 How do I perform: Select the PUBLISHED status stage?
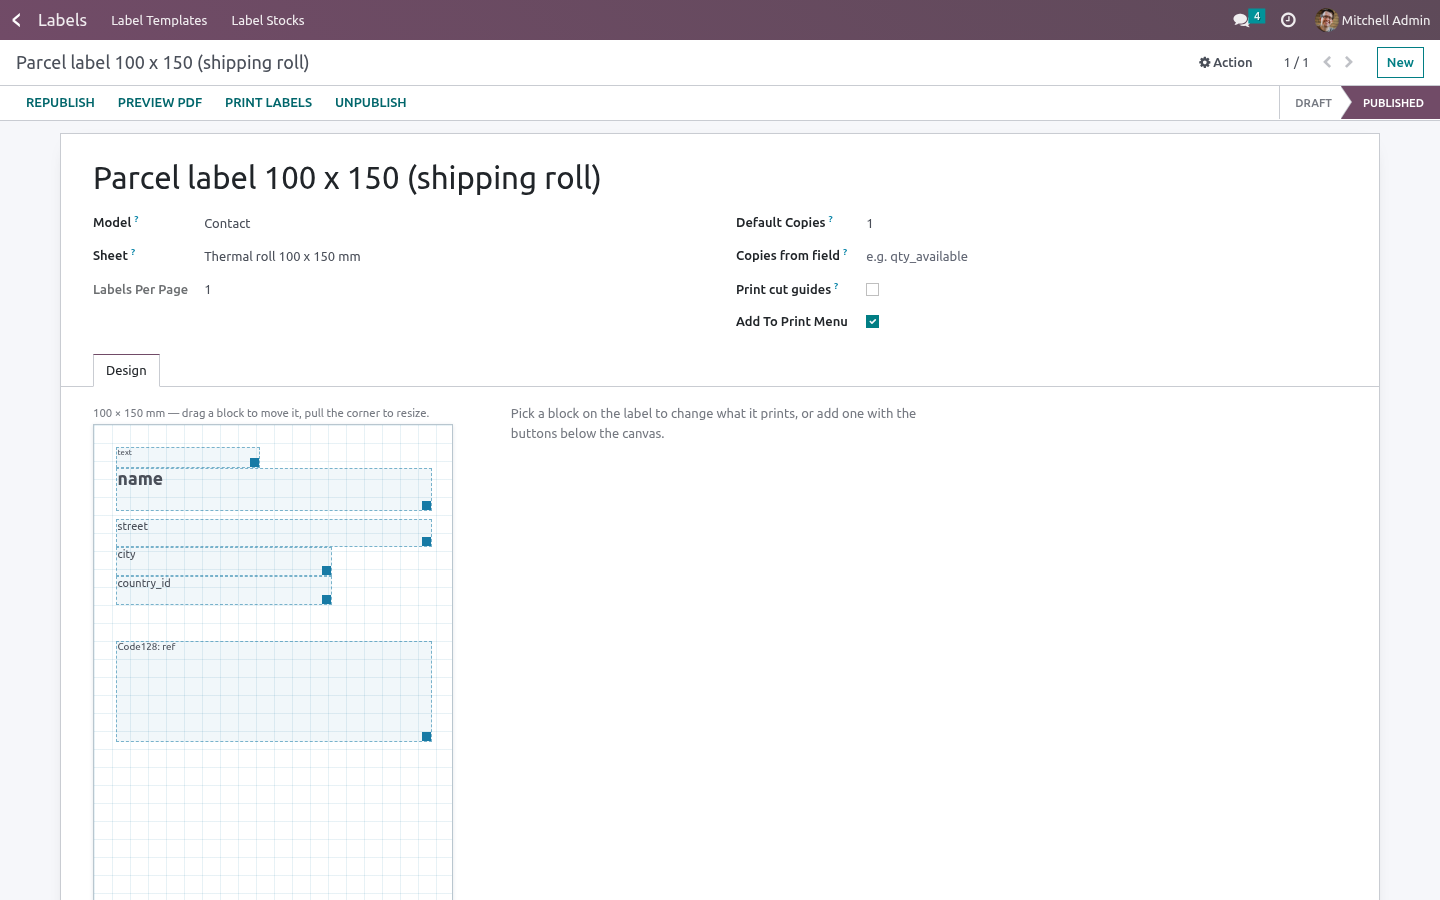[x=1392, y=103]
